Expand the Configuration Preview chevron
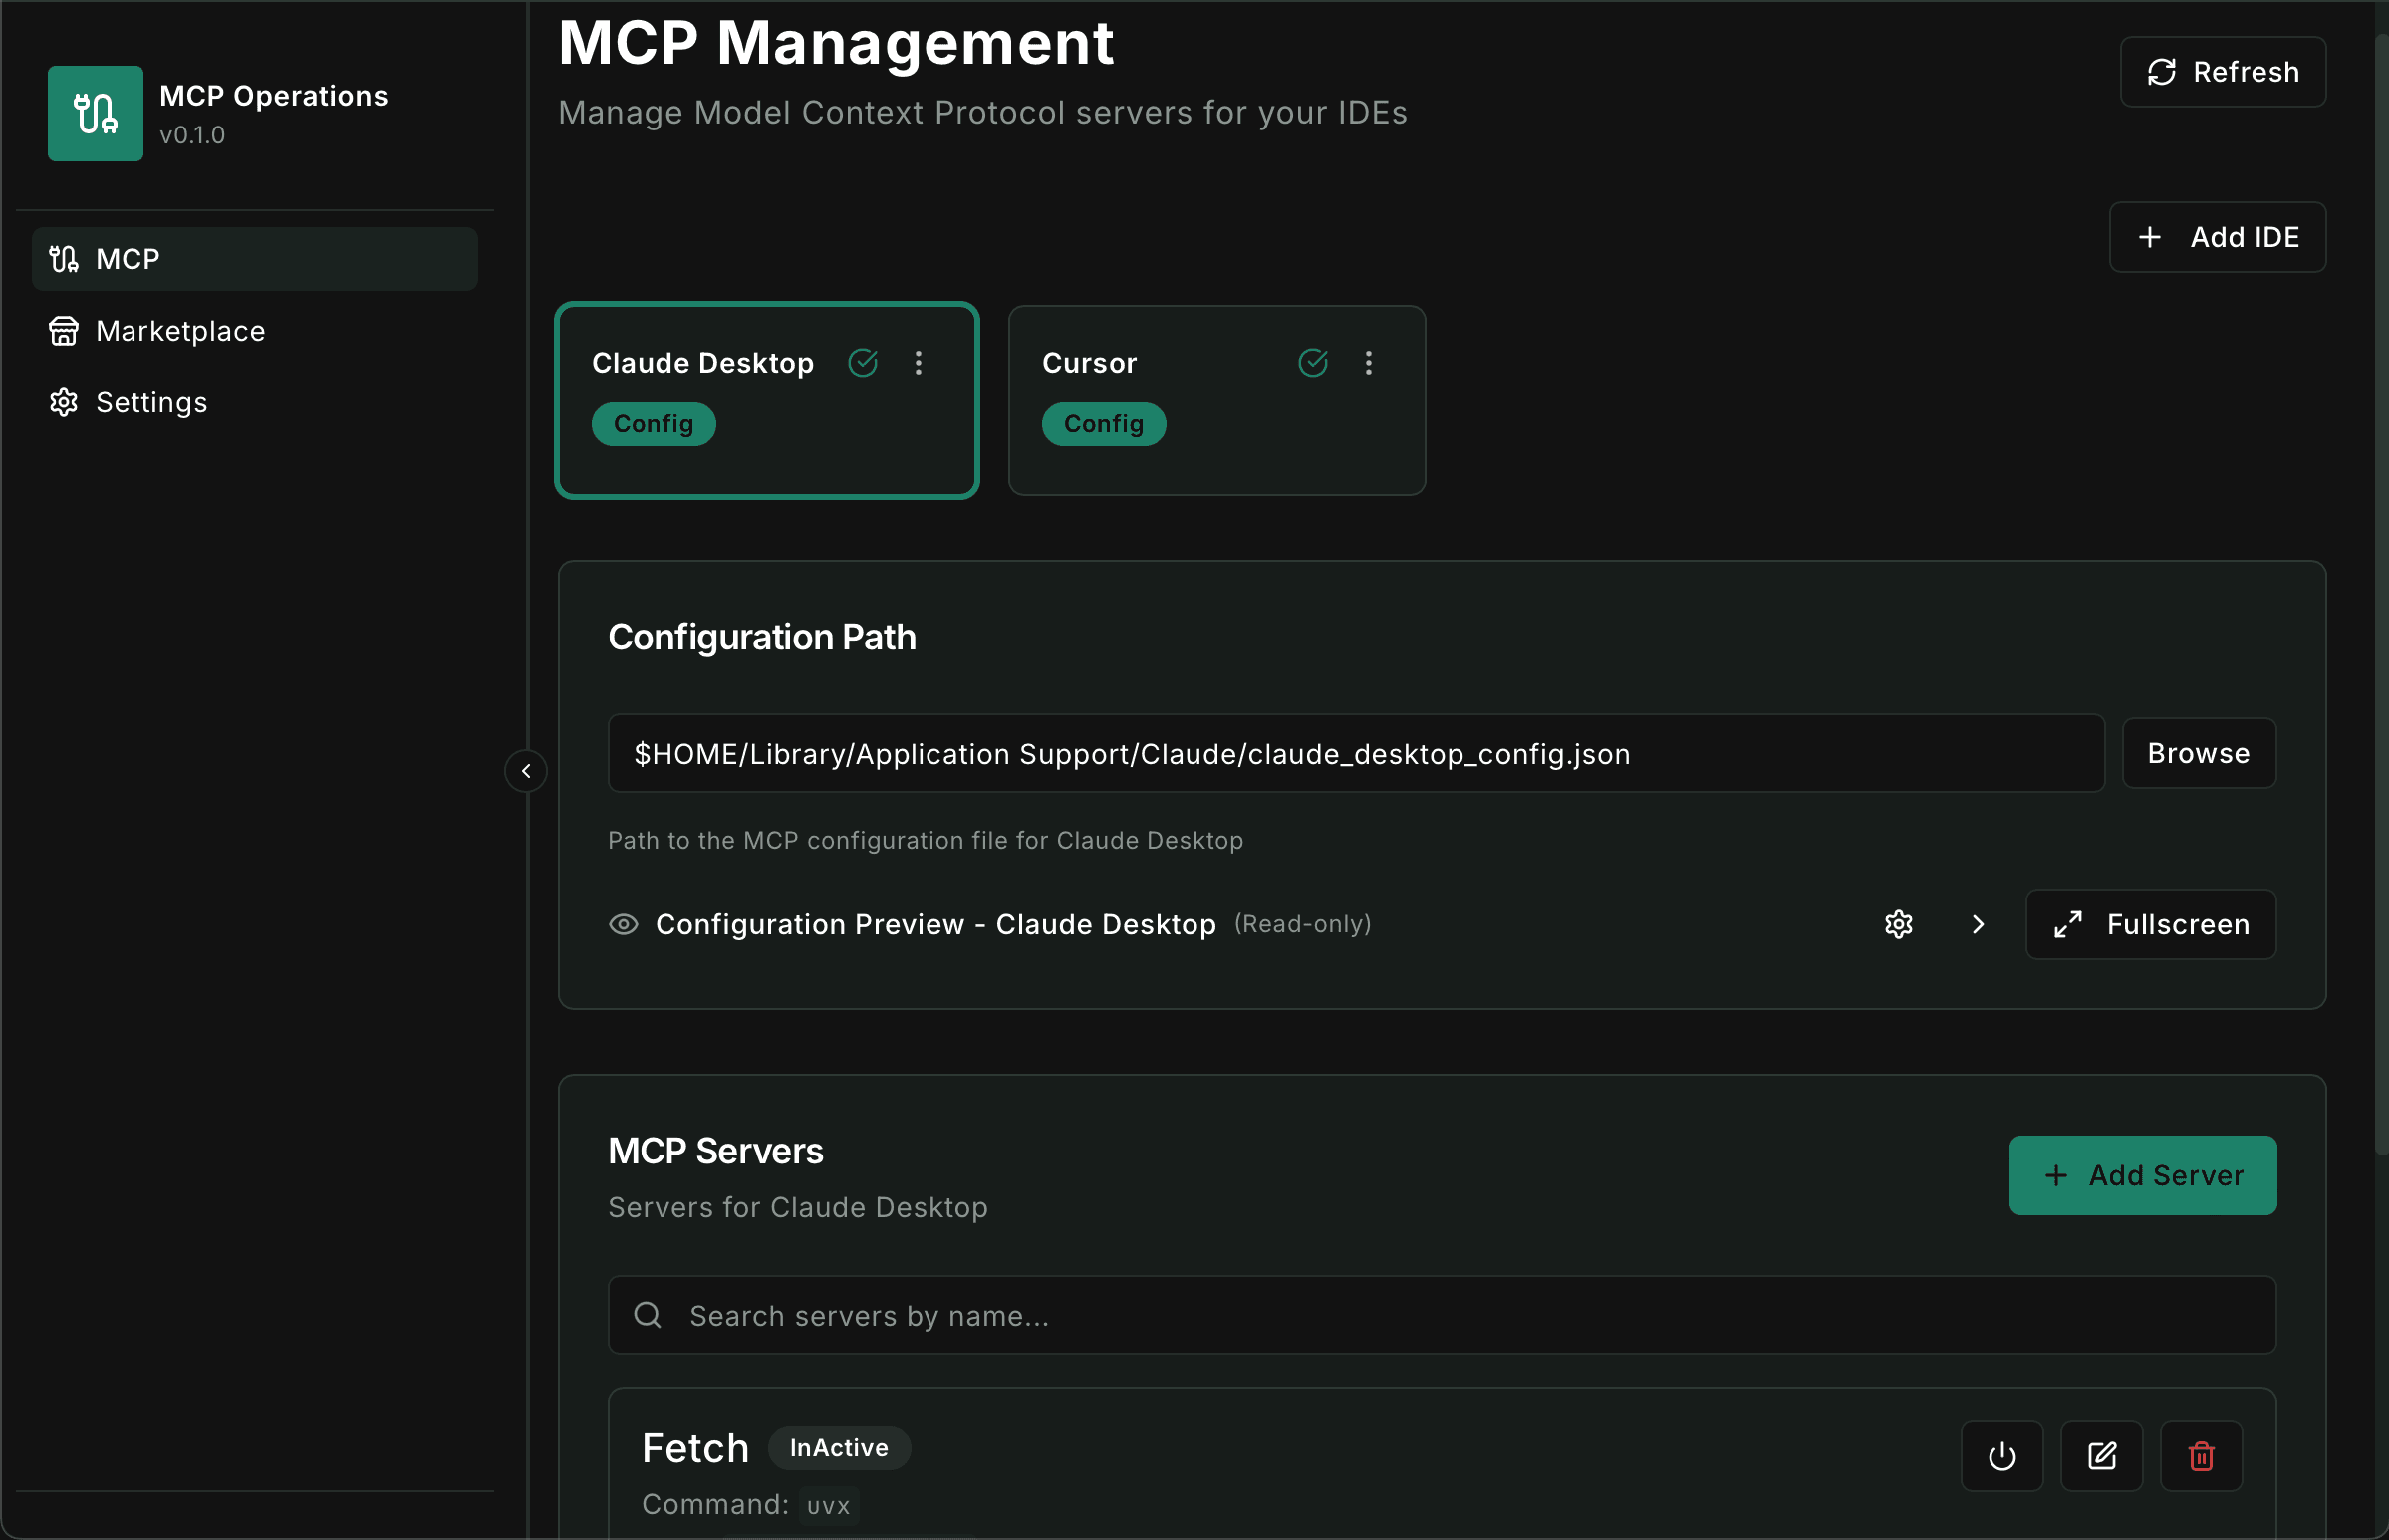 click(1978, 924)
